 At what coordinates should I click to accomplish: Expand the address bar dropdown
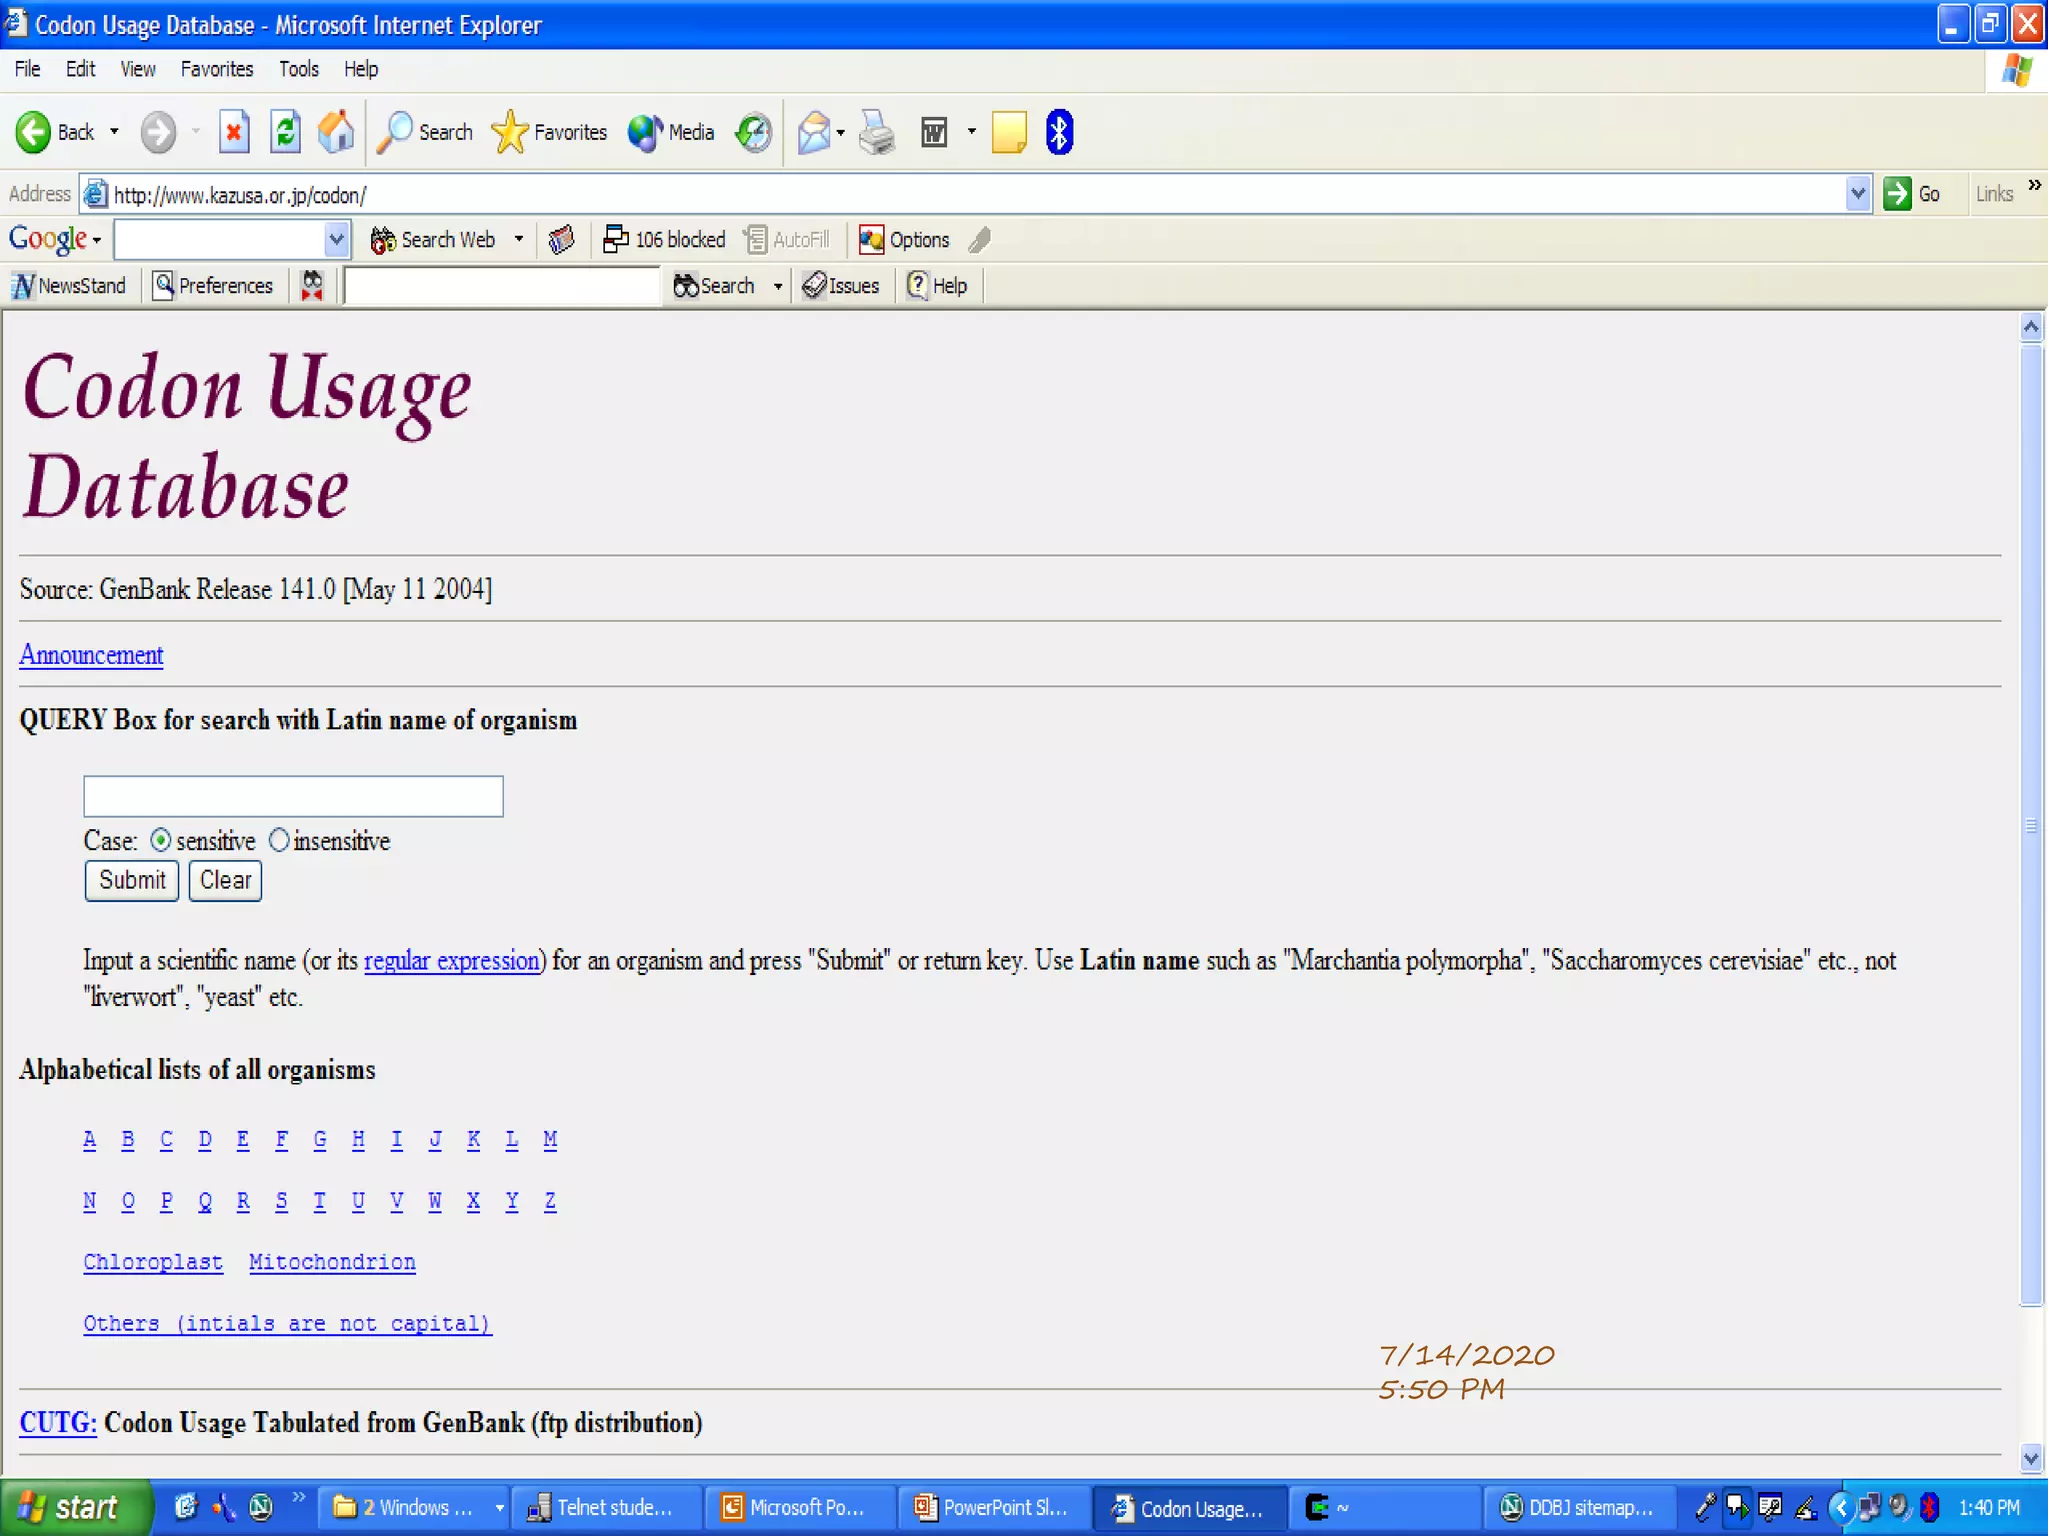[1857, 194]
